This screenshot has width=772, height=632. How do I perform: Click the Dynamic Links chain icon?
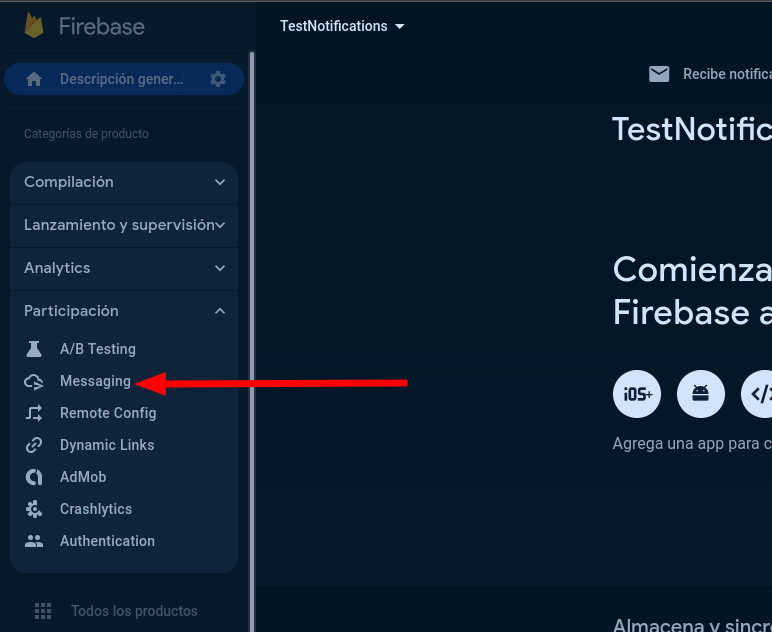click(34, 445)
